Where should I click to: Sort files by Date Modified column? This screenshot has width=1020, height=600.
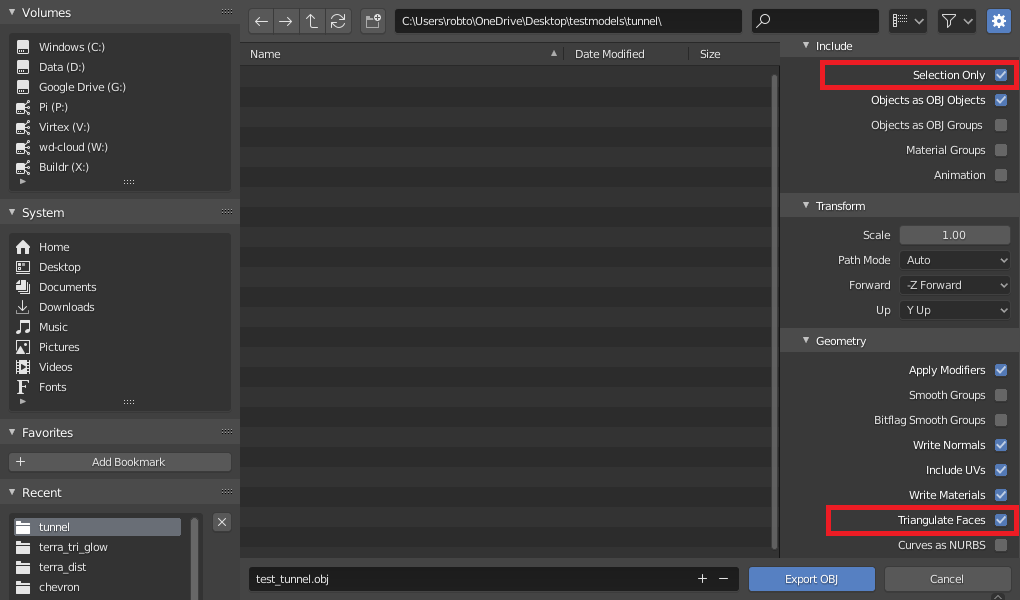(x=610, y=54)
